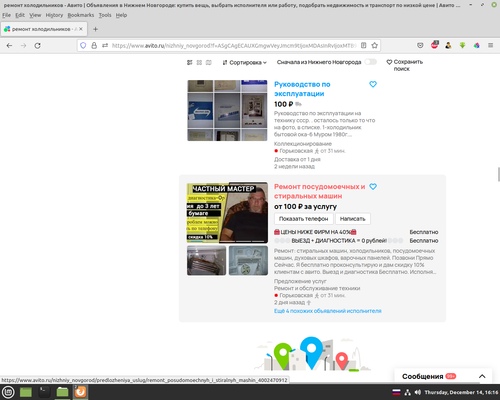The image size is (500, 400).
Task: Reload the current Avito page
Action: click(38, 46)
